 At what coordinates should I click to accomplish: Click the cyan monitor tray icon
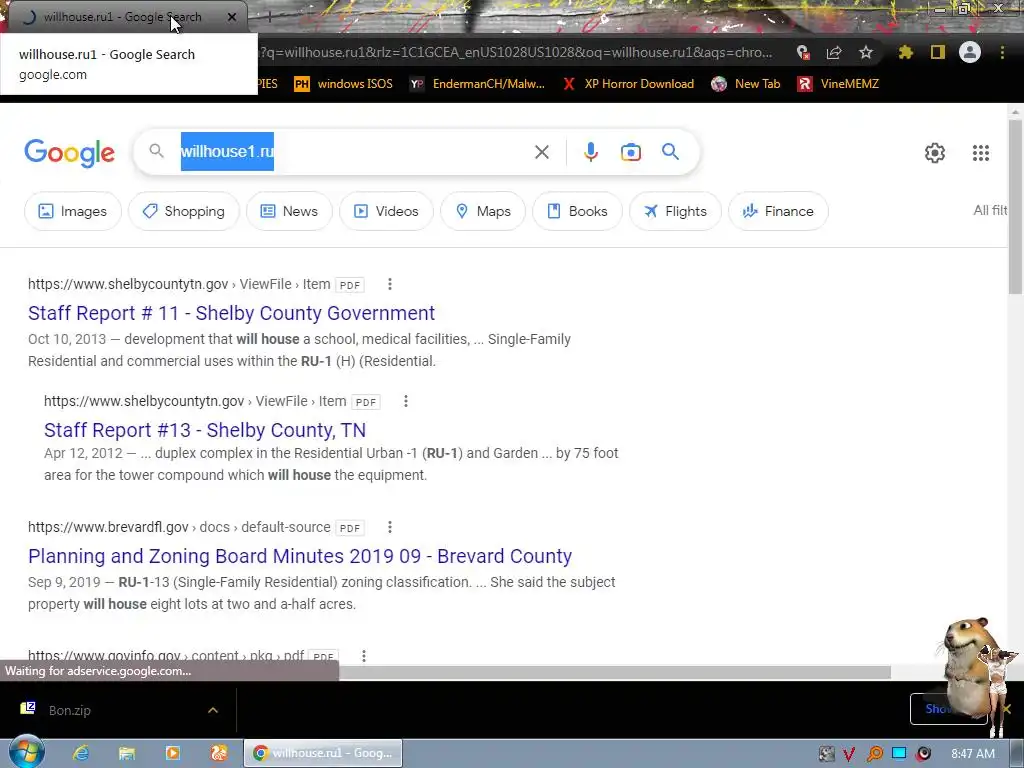[899, 754]
